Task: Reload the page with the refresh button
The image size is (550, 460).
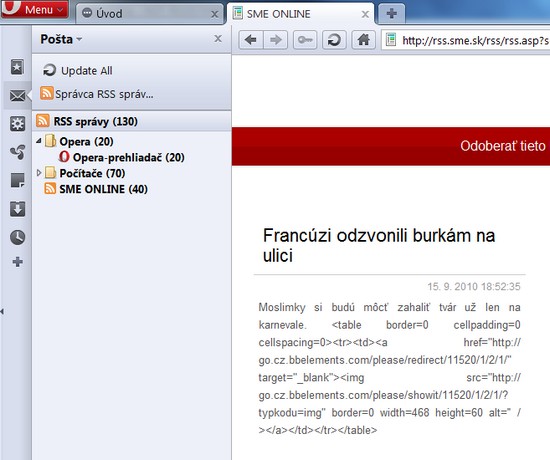Action: [x=334, y=40]
